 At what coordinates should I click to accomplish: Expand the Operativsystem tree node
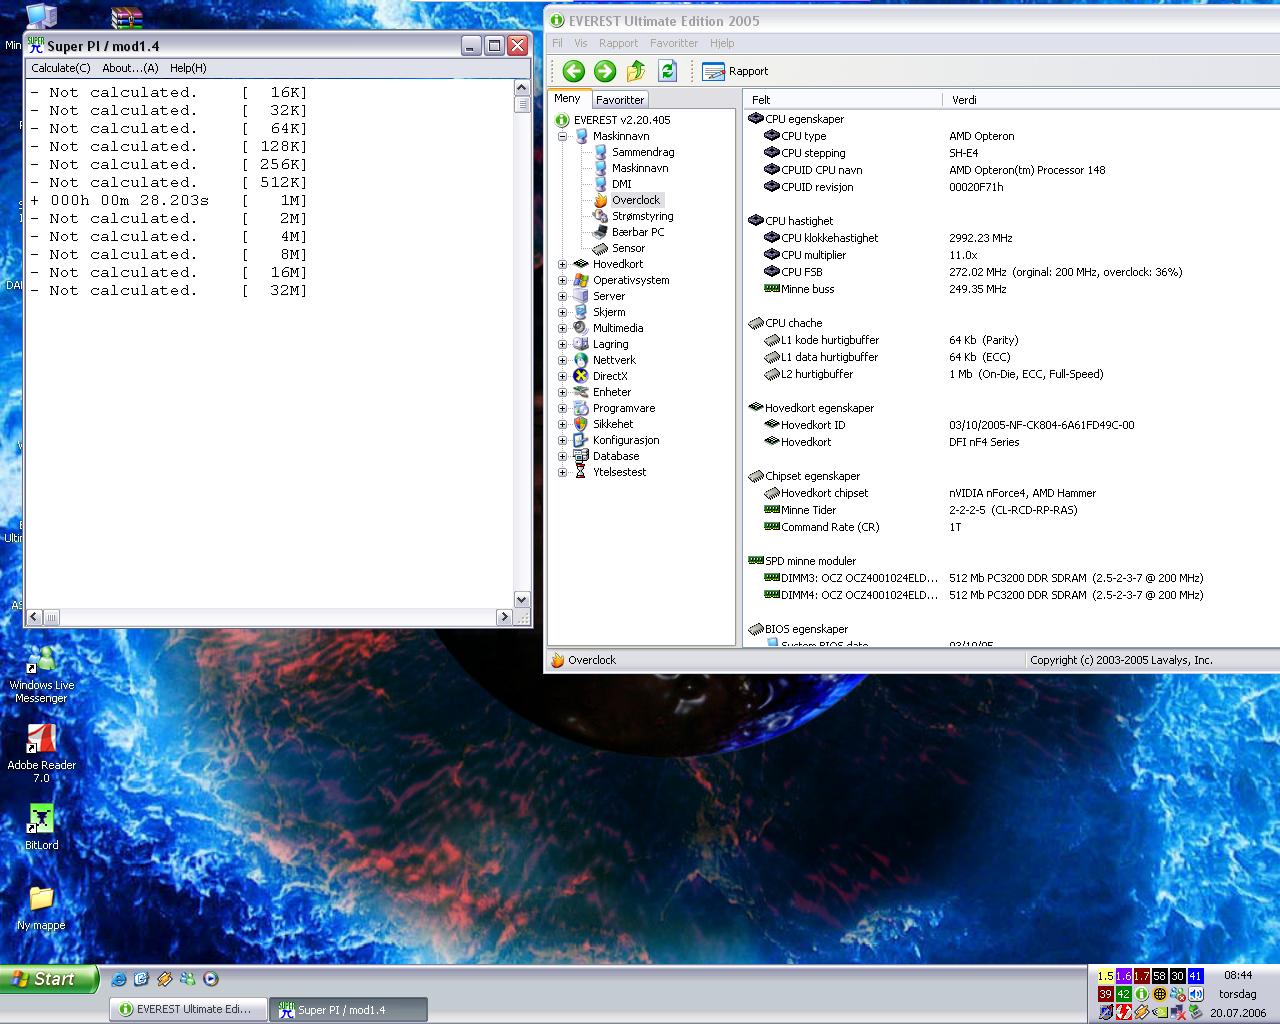(562, 280)
